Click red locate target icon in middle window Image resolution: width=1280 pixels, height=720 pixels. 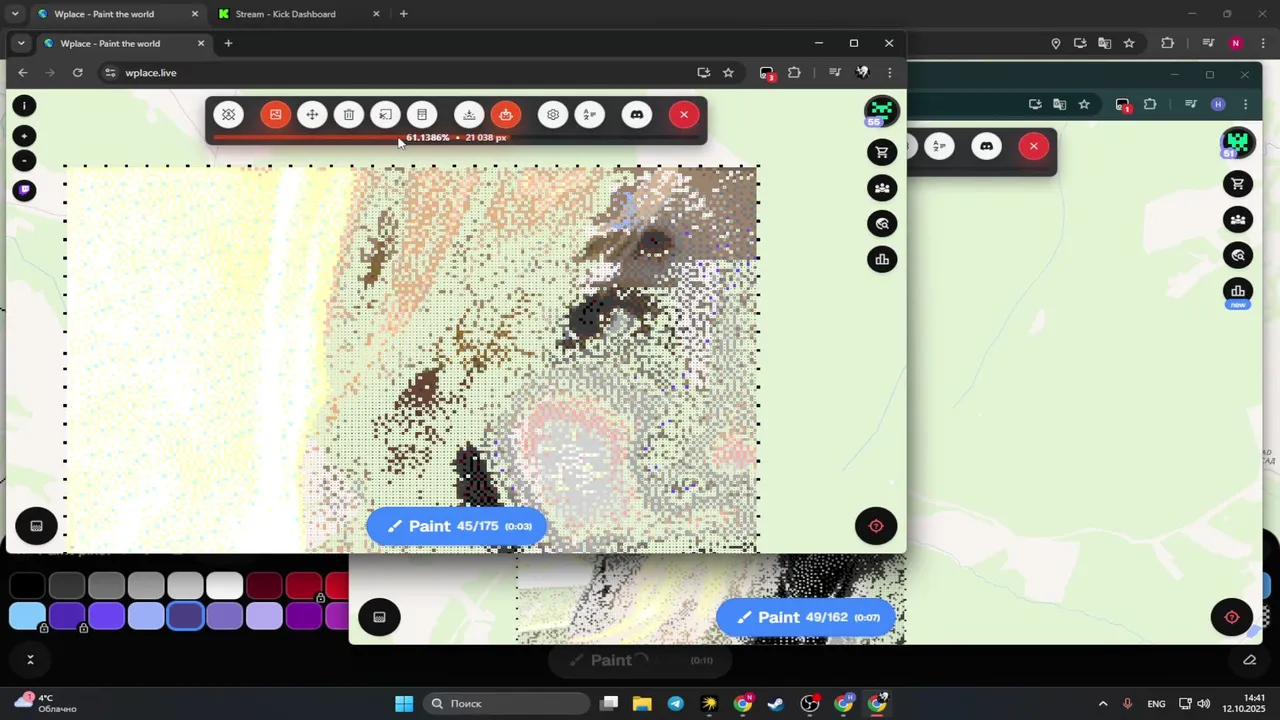tap(1232, 617)
